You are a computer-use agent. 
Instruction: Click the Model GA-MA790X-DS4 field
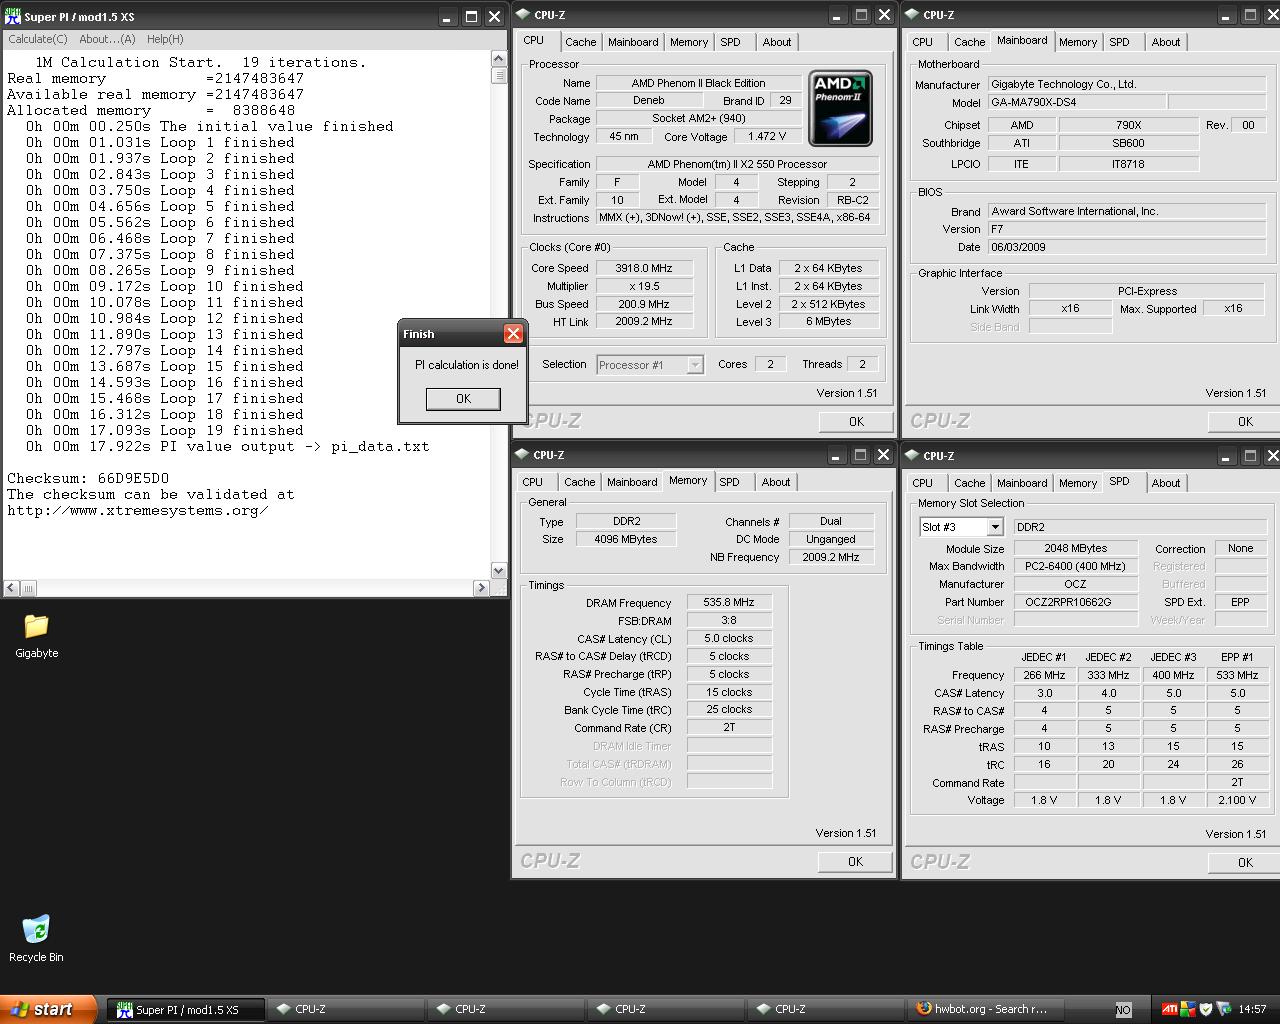[1076, 102]
